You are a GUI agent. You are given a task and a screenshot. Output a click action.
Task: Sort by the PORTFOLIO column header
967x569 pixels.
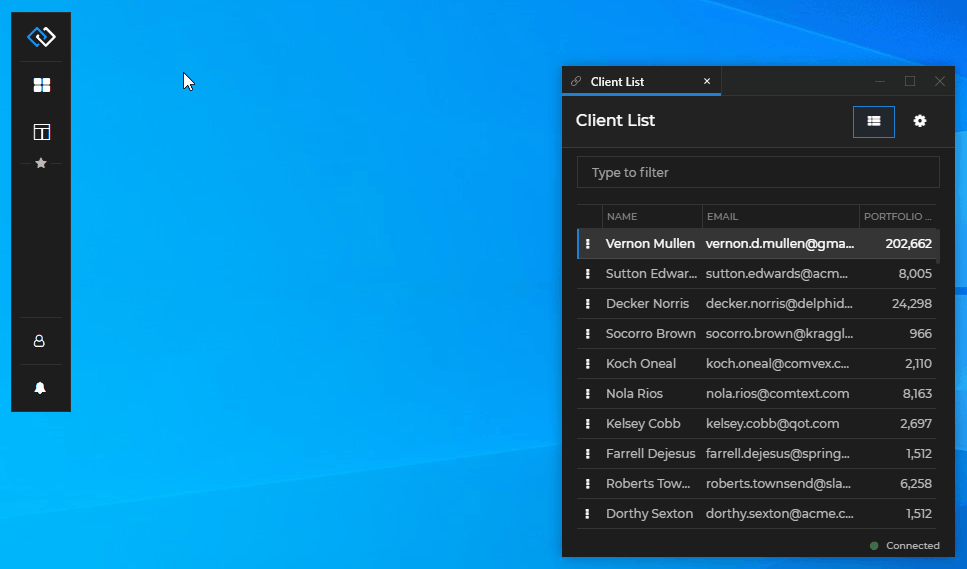pos(897,216)
